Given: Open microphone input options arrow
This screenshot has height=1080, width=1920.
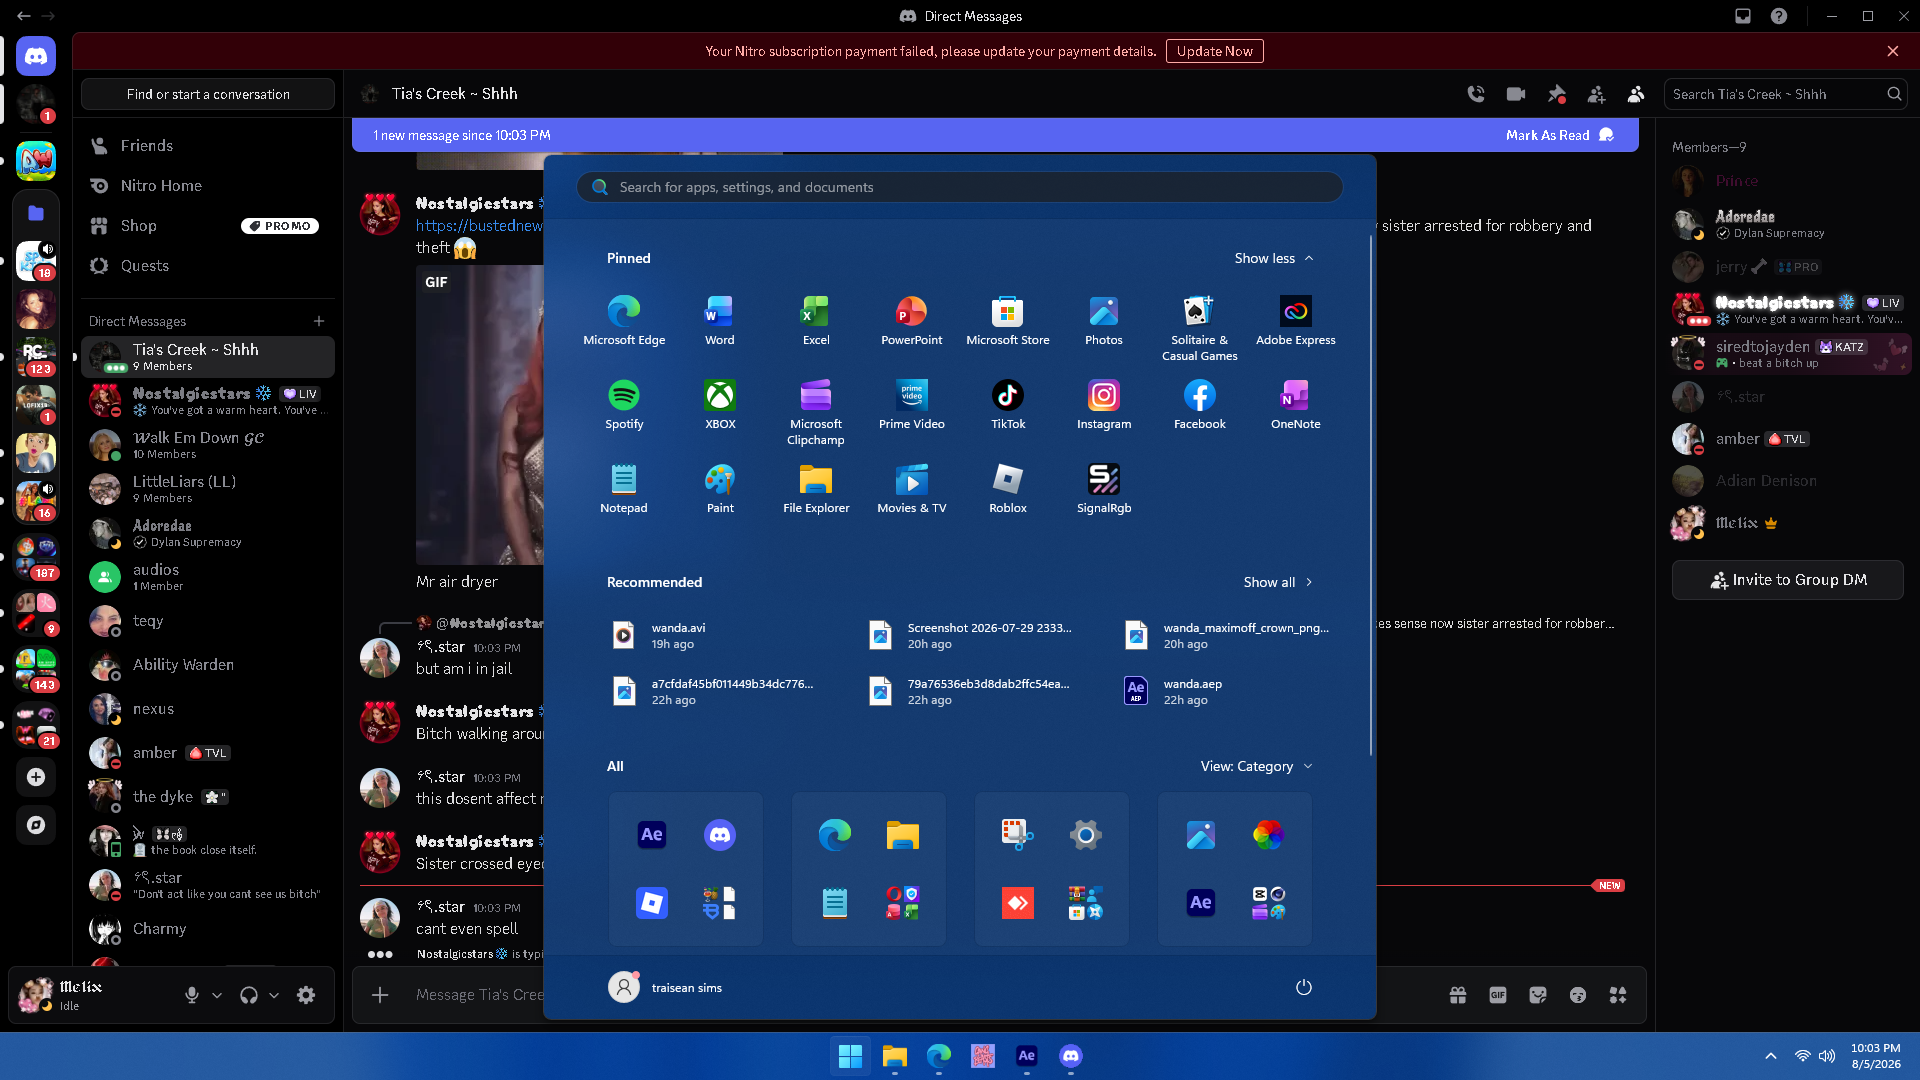Looking at the screenshot, I should (x=217, y=995).
